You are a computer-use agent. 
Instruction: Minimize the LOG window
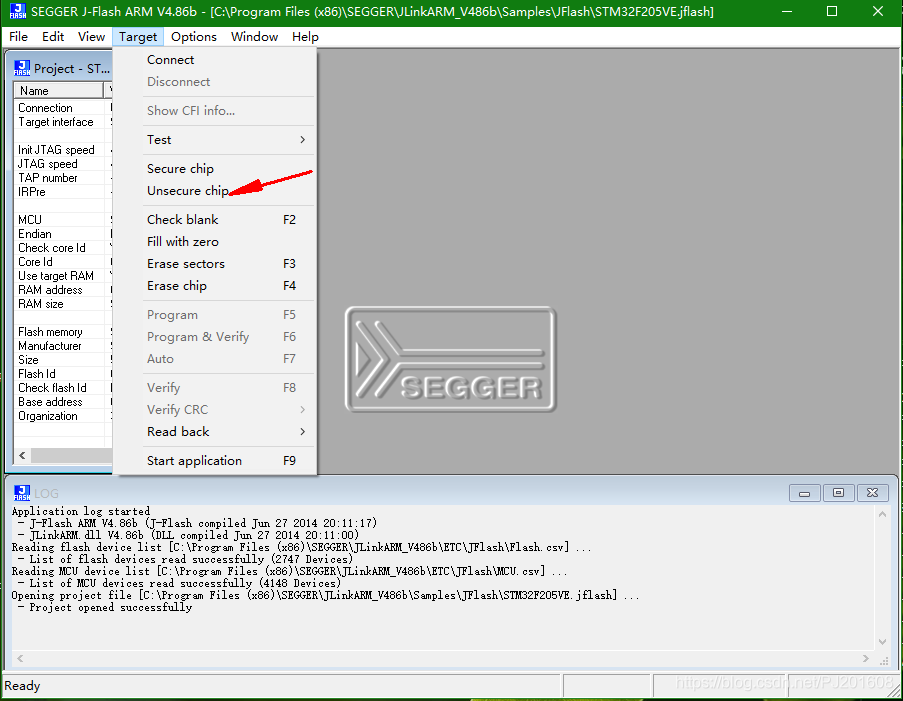click(805, 493)
